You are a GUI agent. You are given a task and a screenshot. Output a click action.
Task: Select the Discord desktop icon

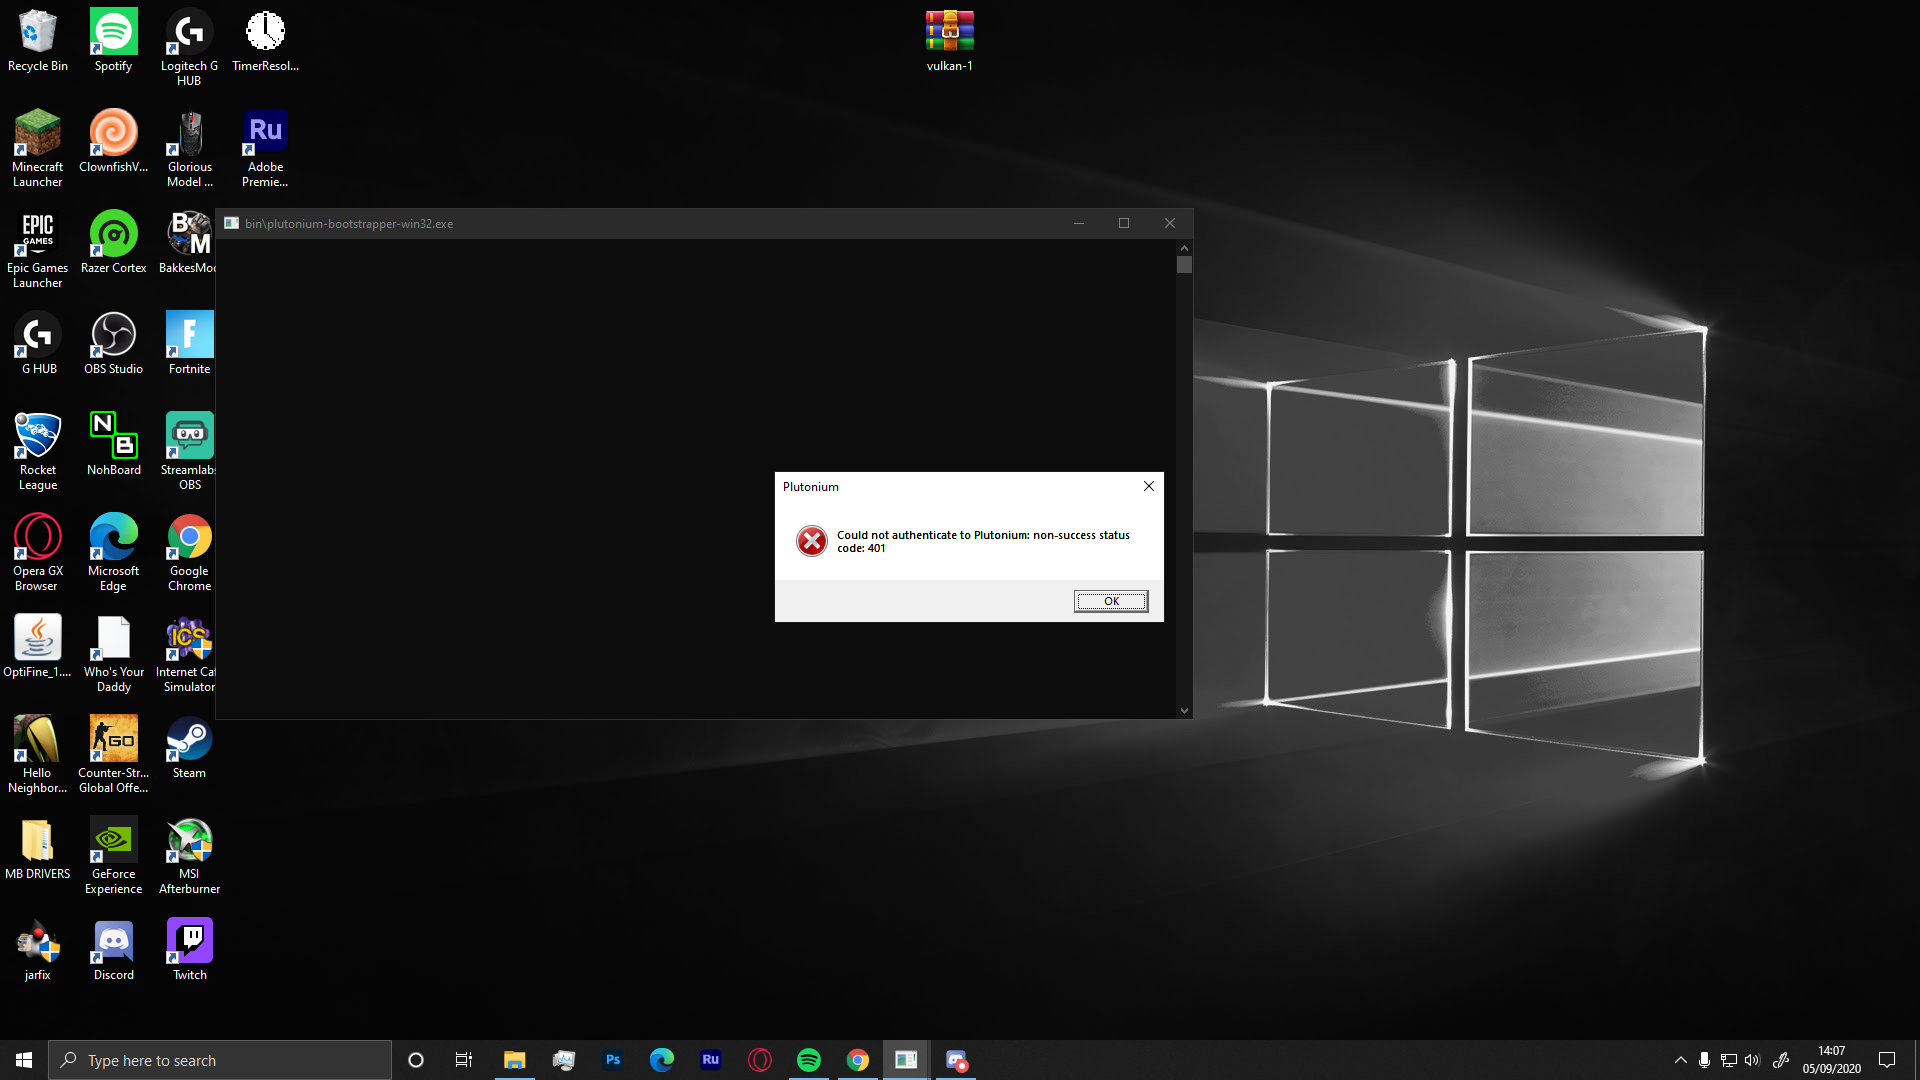tap(113, 950)
